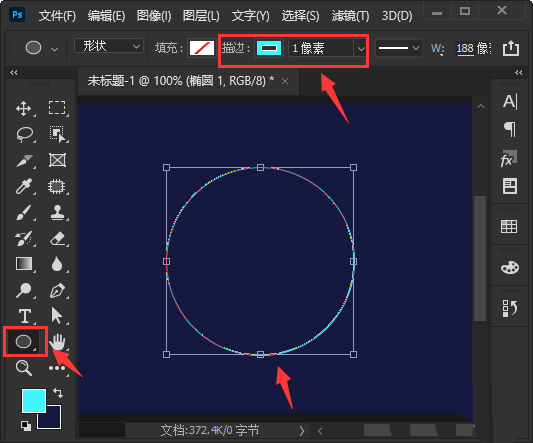This screenshot has width=533, height=443.
Task: Select the Clone Stamp tool
Action: coord(57,213)
